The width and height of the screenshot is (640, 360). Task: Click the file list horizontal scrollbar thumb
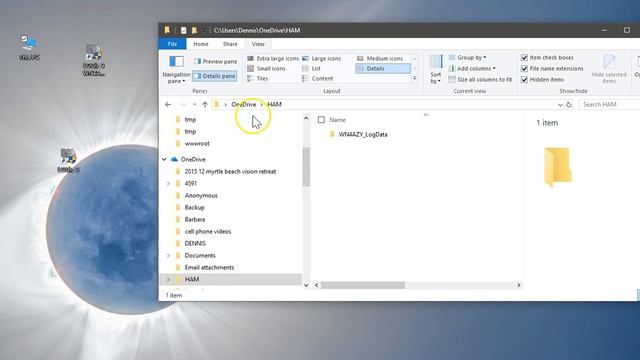pyautogui.click(x=362, y=285)
